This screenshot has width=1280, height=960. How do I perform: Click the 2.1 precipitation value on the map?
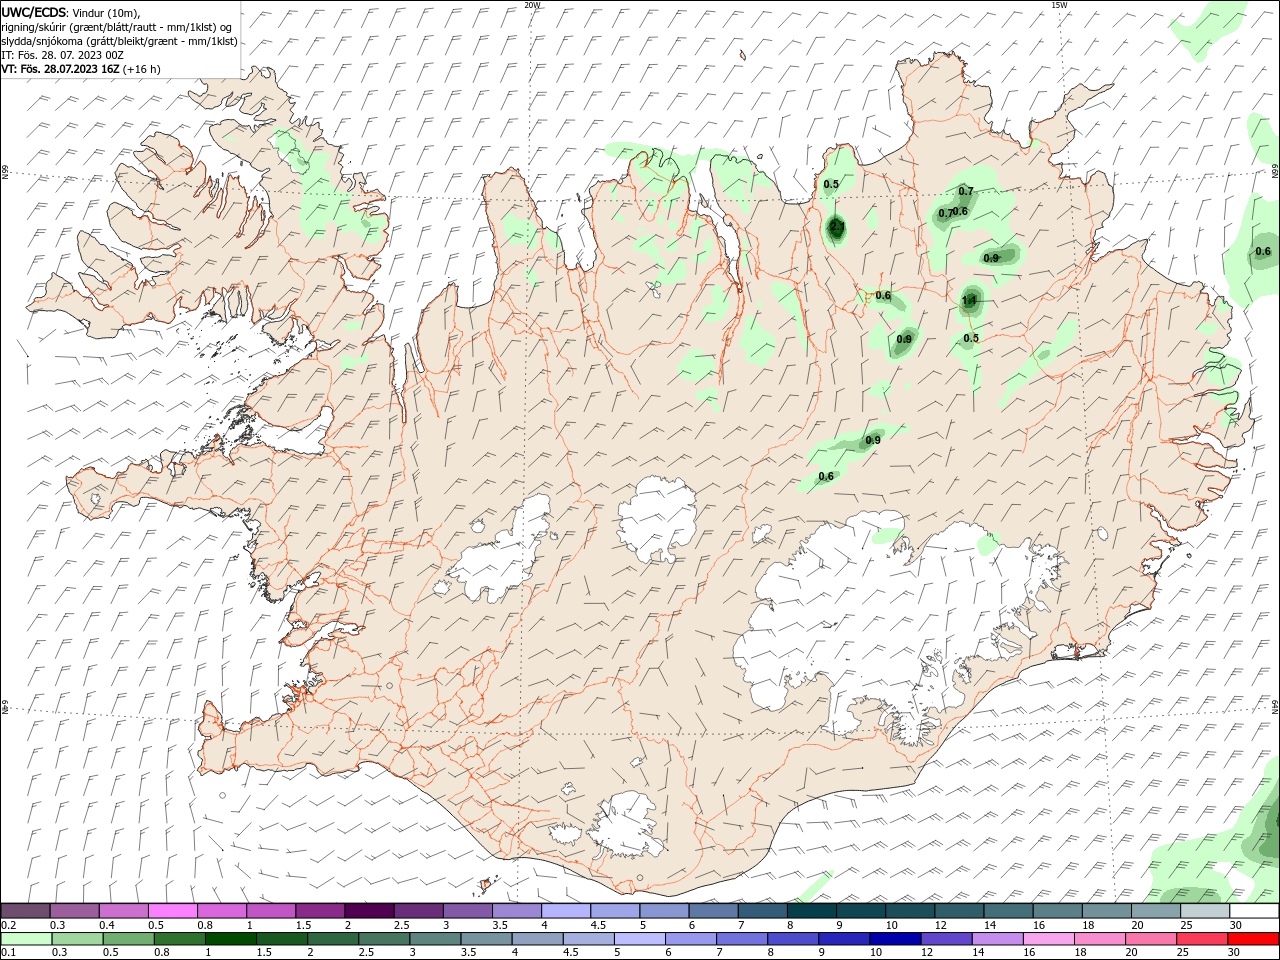coord(837,227)
